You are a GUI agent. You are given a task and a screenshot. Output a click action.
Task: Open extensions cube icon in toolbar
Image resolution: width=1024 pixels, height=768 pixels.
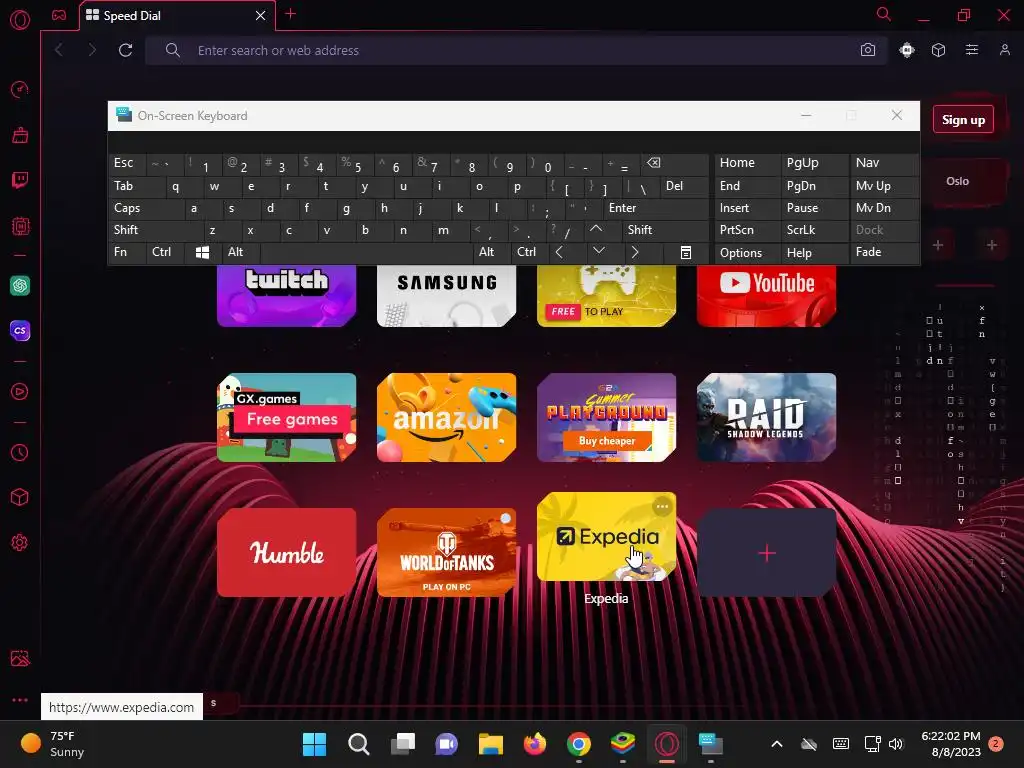[x=938, y=50]
